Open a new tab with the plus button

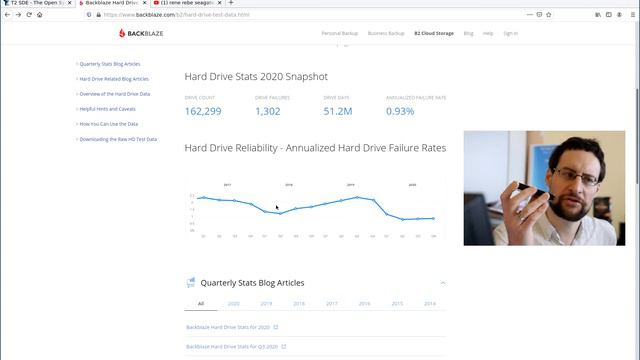(x=231, y=3)
